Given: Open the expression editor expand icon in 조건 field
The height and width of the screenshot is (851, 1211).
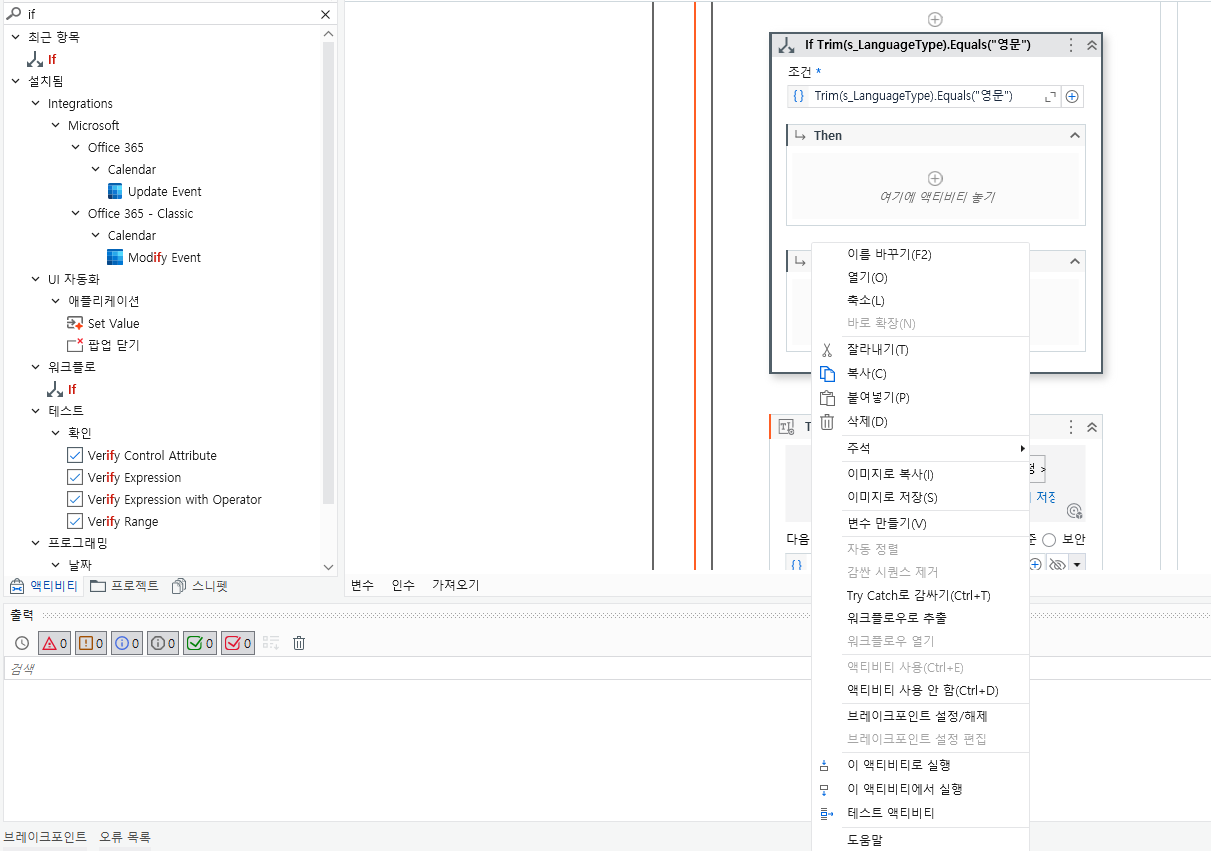Looking at the screenshot, I should pyautogui.click(x=1050, y=96).
